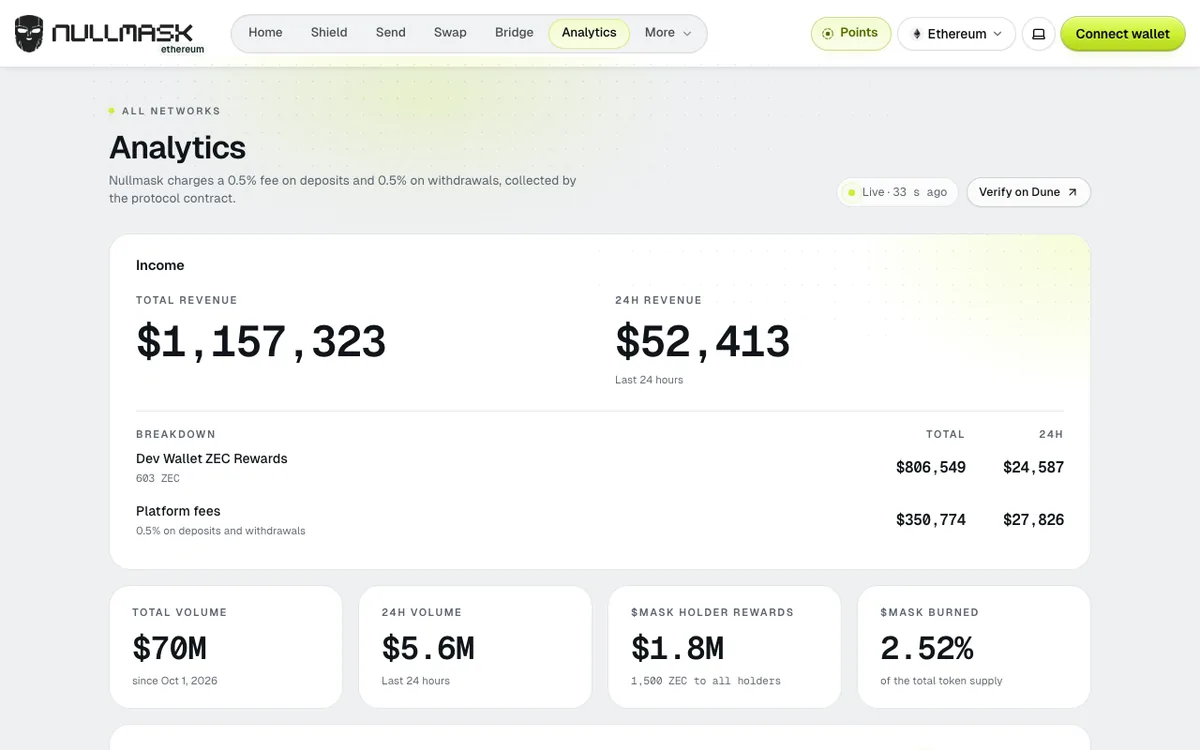Expand the More menu chevron
The image size is (1200, 750).
click(x=687, y=33)
